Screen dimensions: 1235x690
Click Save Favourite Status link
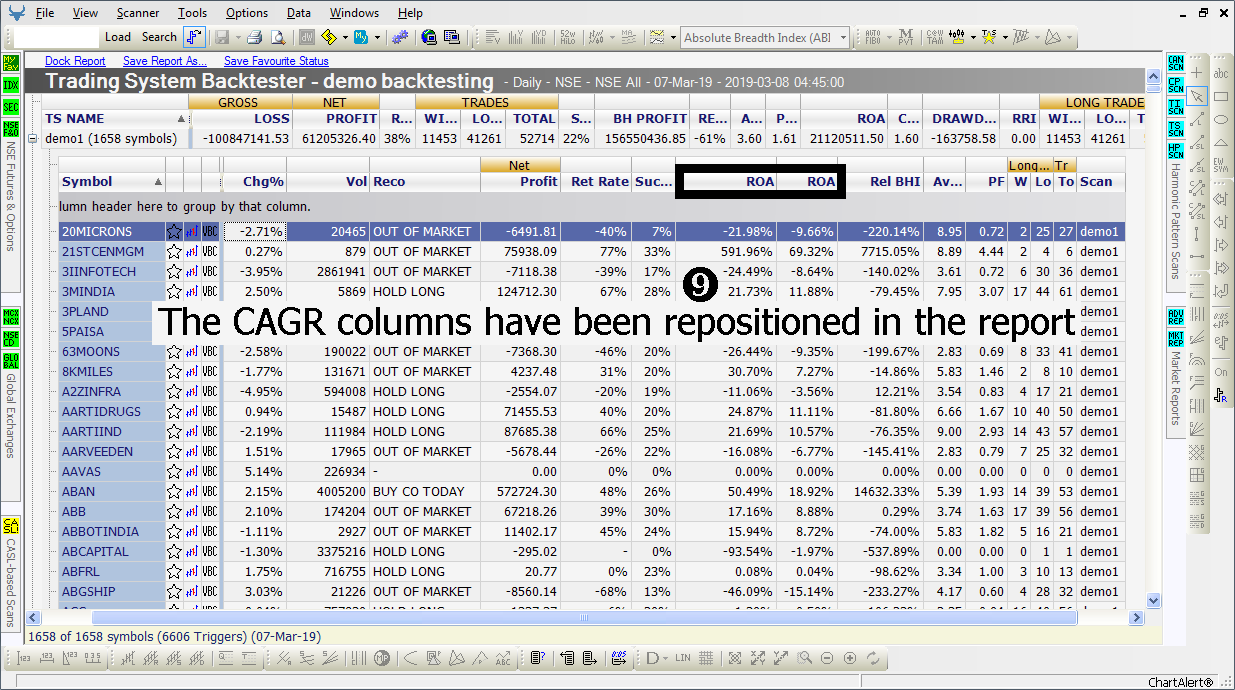point(276,61)
